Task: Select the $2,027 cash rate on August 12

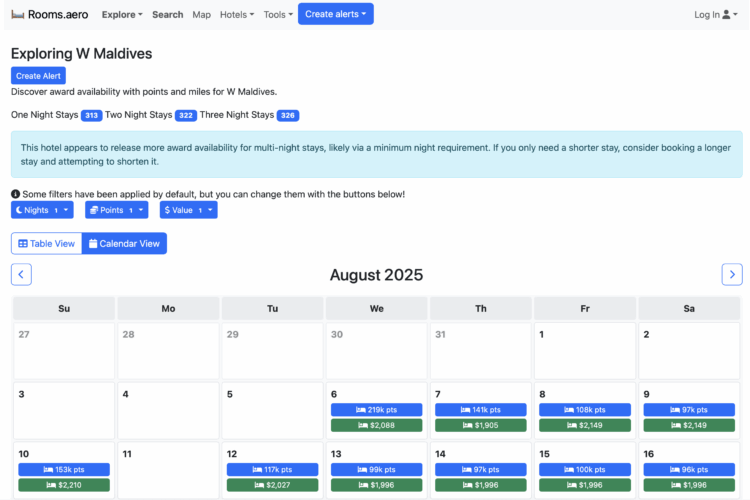Action: [x=272, y=485]
